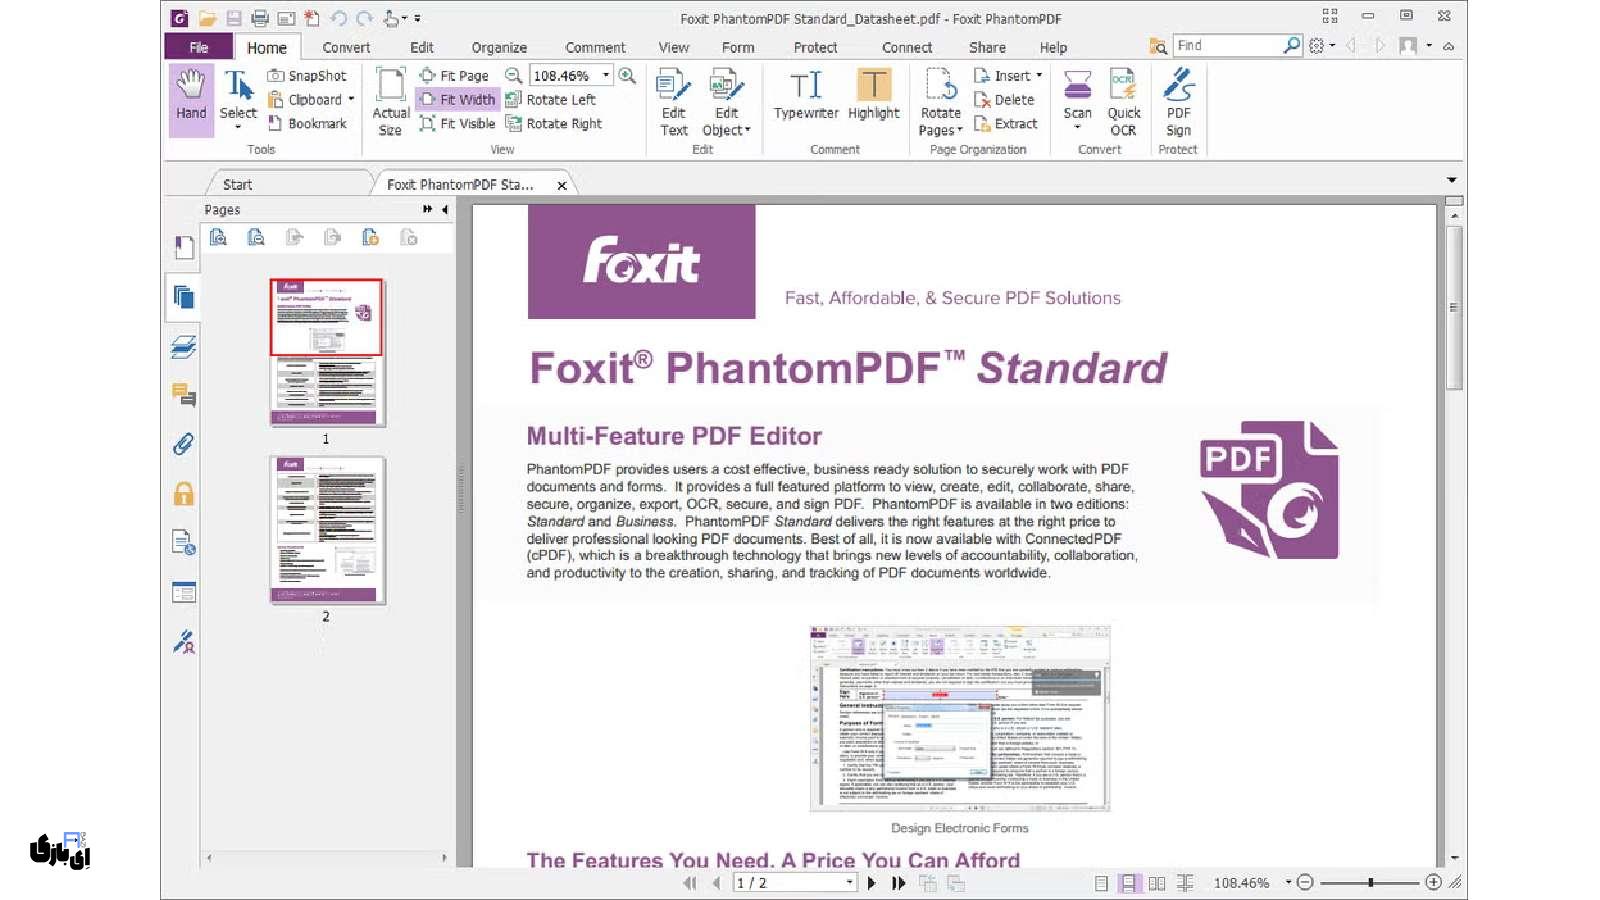This screenshot has width=1600, height=900.
Task: Open Digital Signatures panel icon
Action: 184,641
